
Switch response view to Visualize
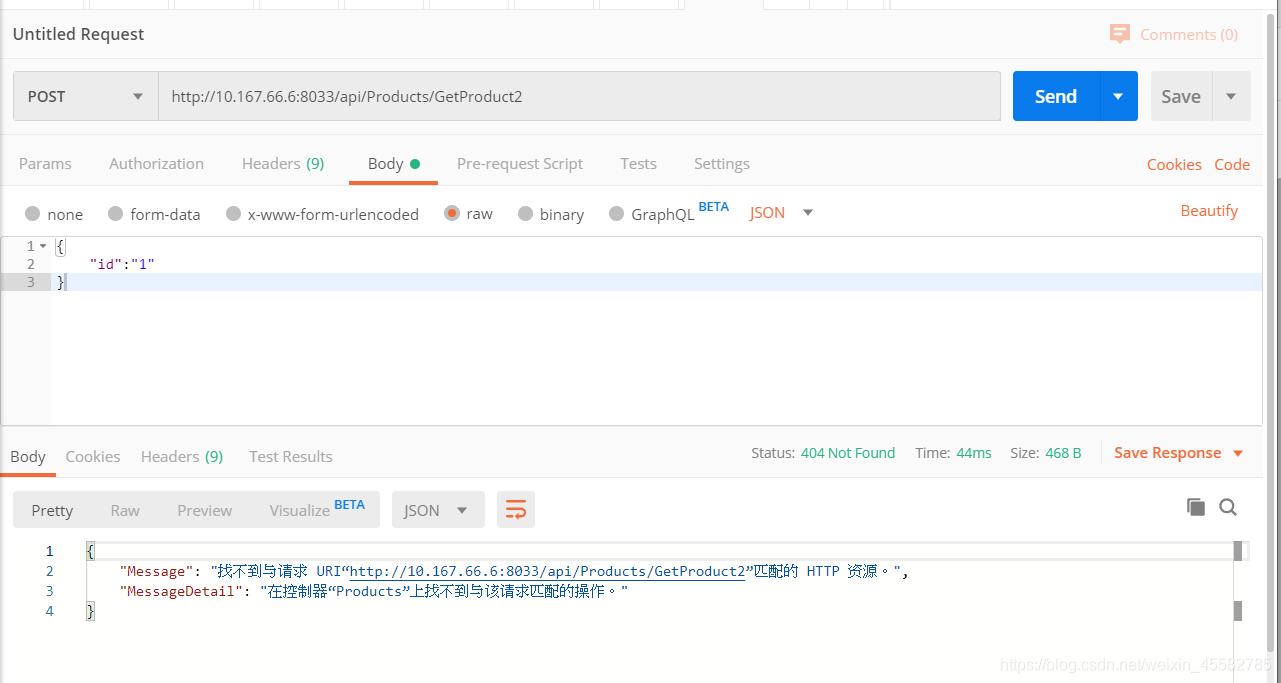click(x=317, y=510)
